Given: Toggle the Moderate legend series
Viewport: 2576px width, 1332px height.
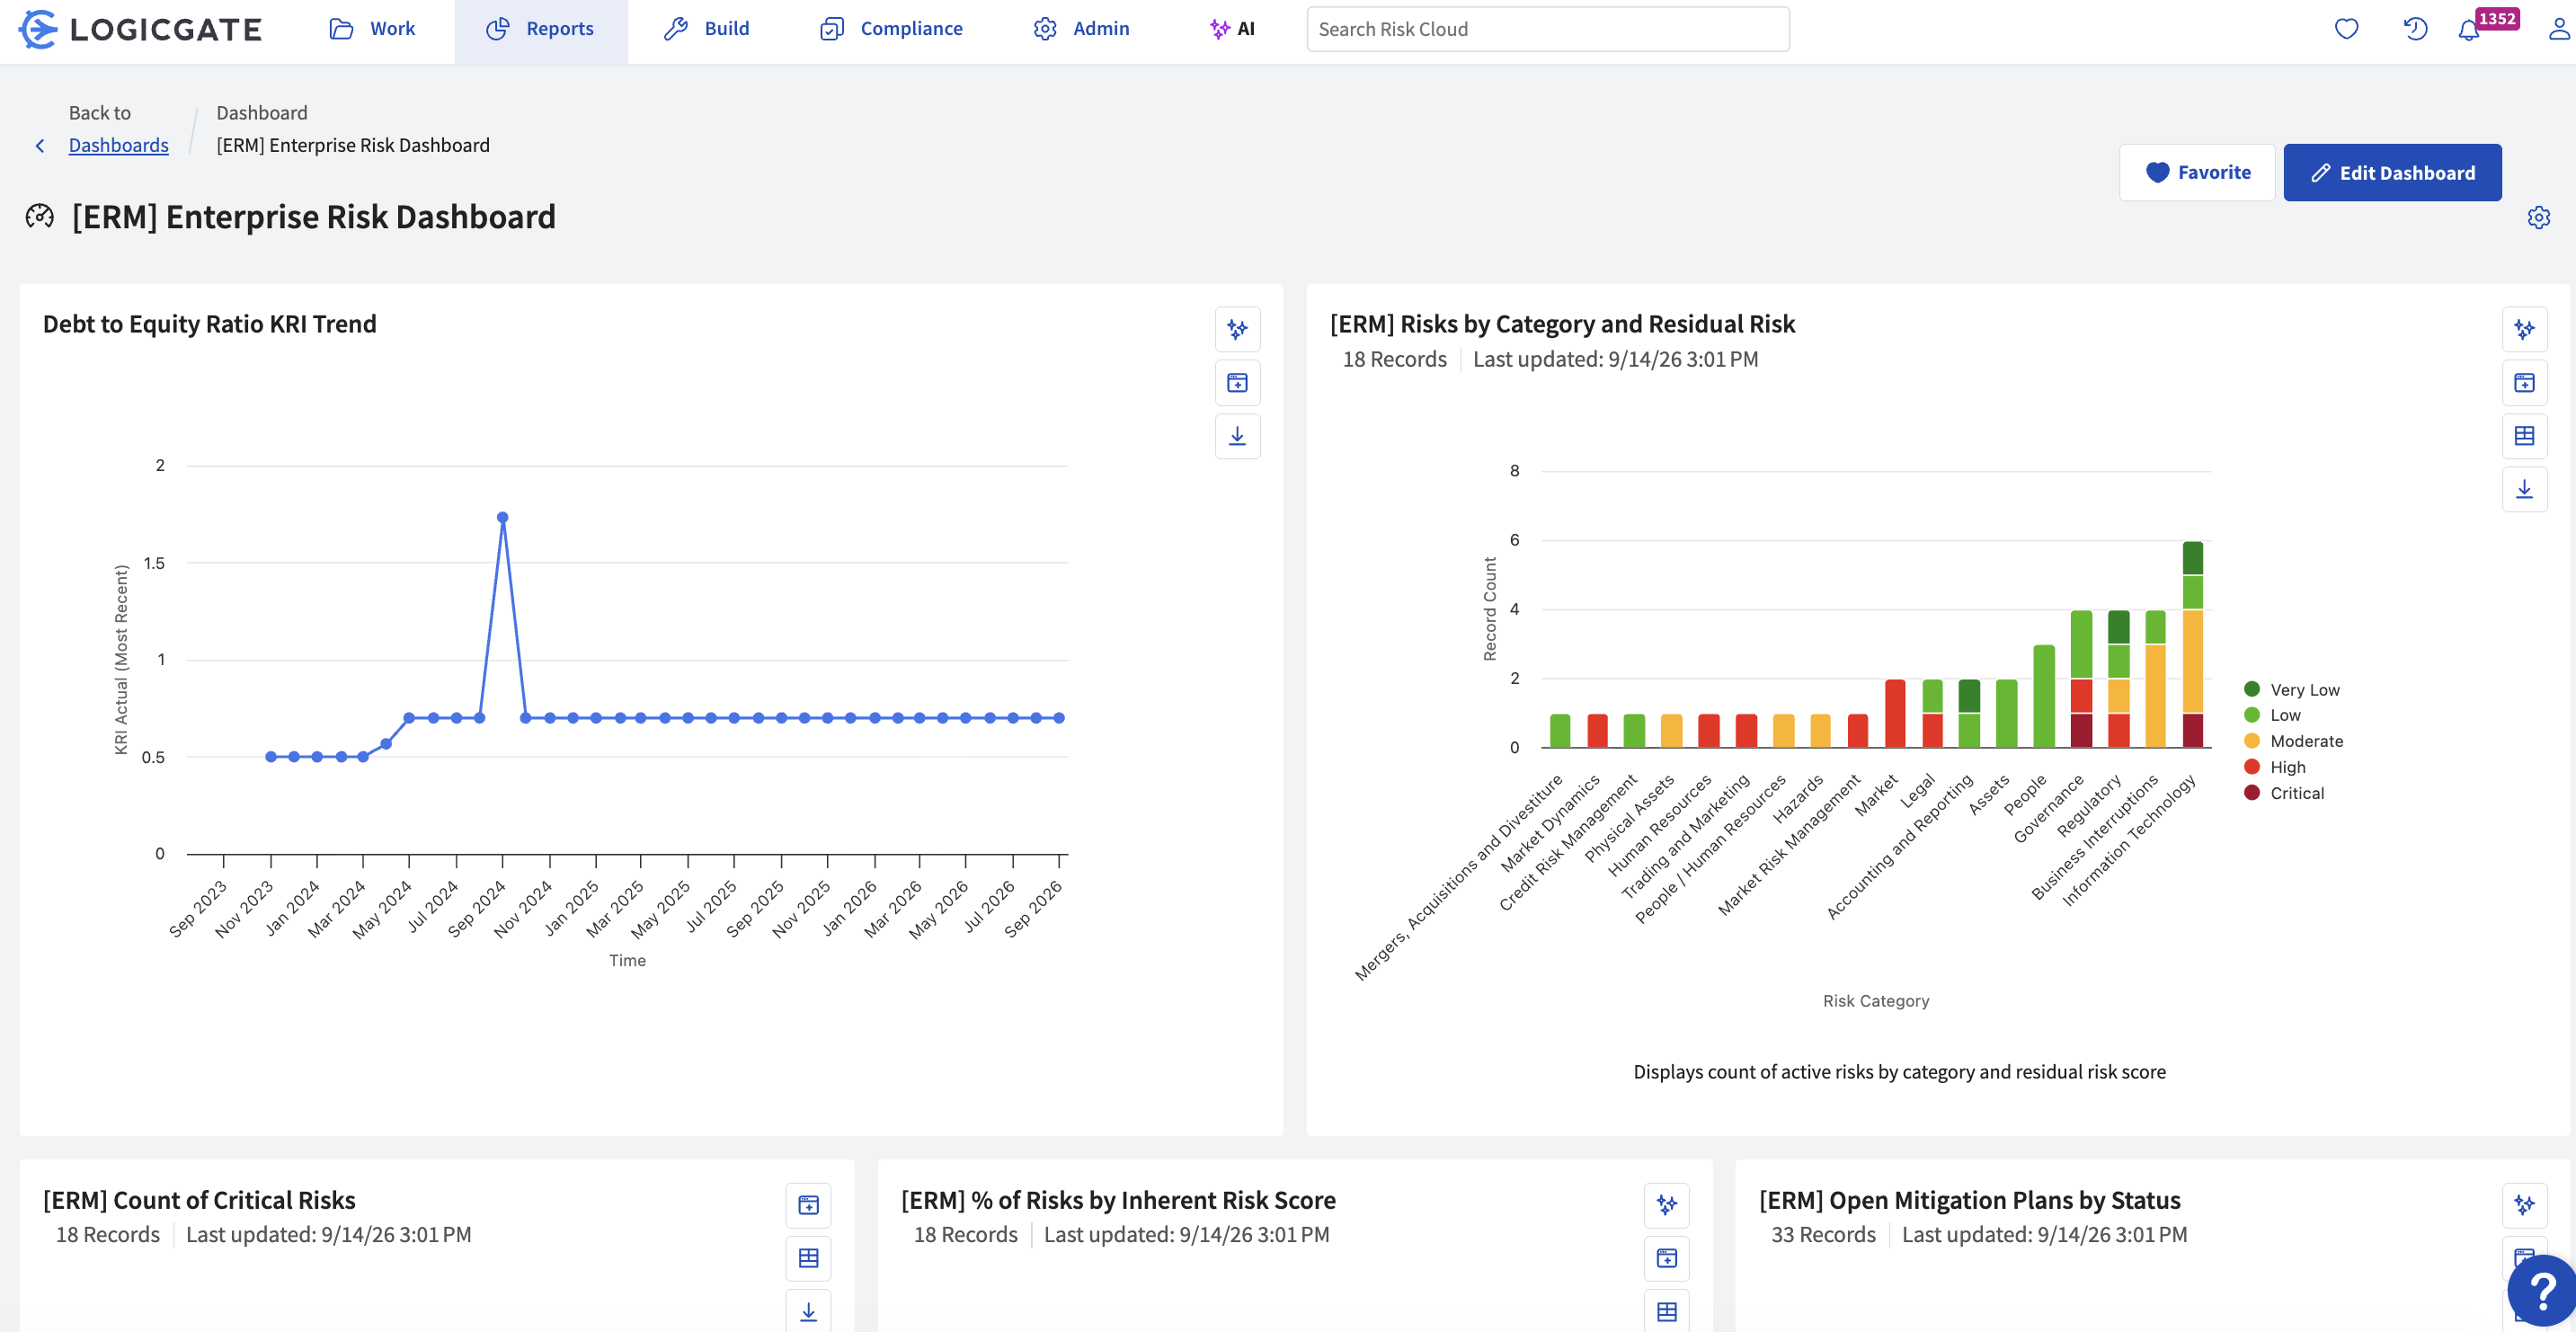Looking at the screenshot, I should click(2293, 741).
